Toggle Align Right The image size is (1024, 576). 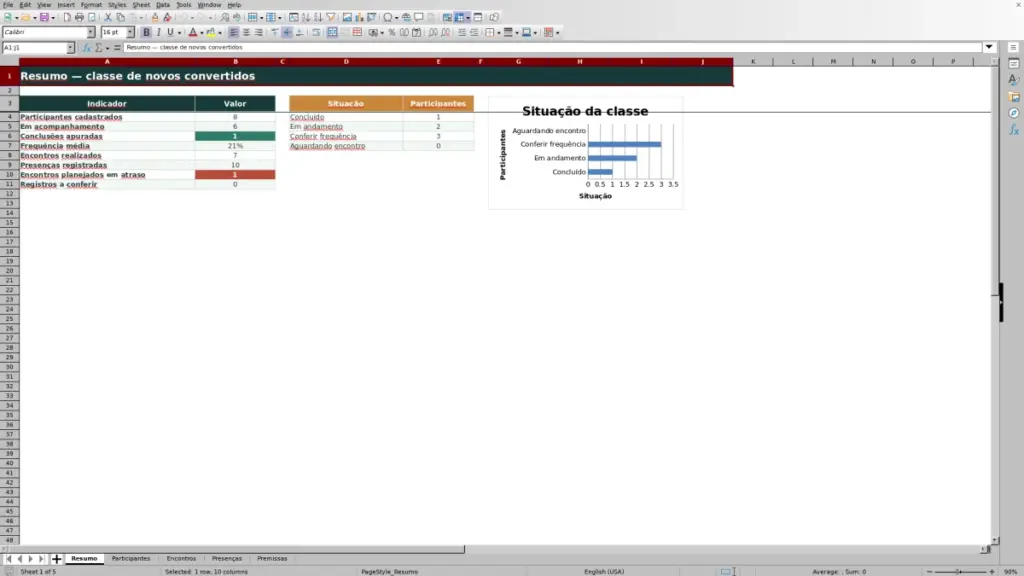click(259, 33)
